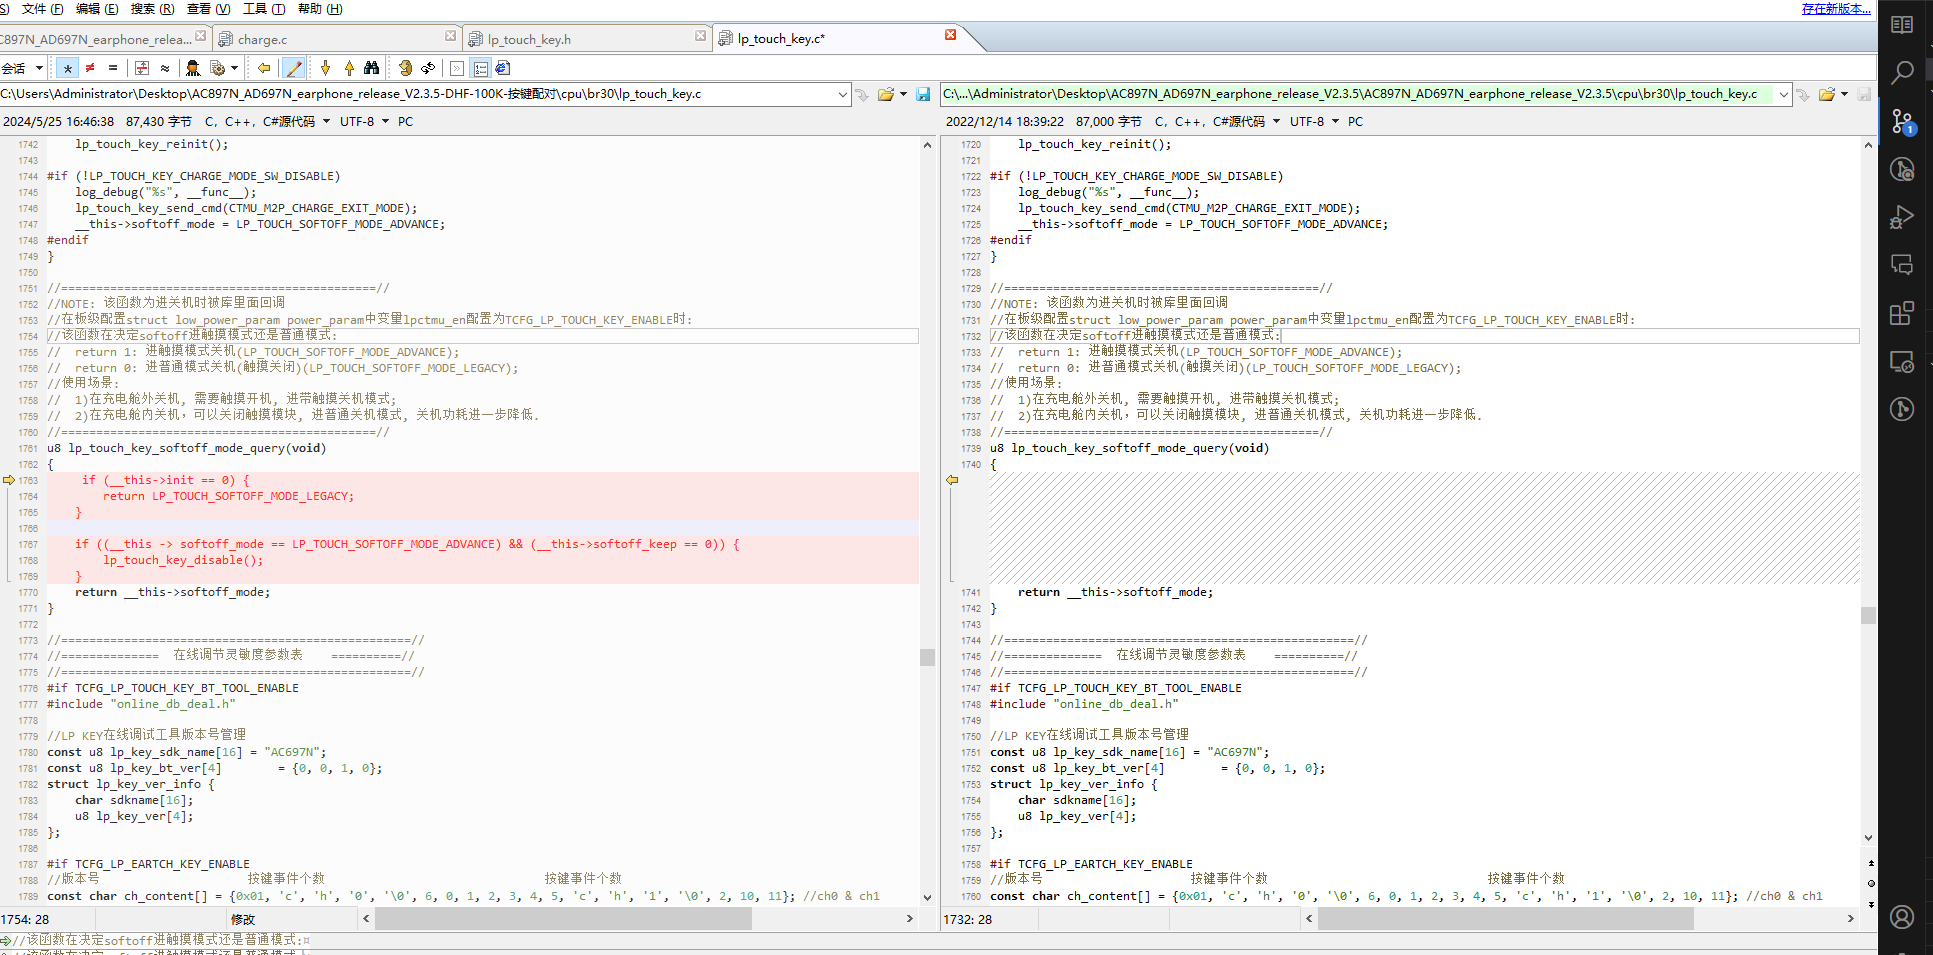Open Source Control icon in side bar

[1902, 121]
